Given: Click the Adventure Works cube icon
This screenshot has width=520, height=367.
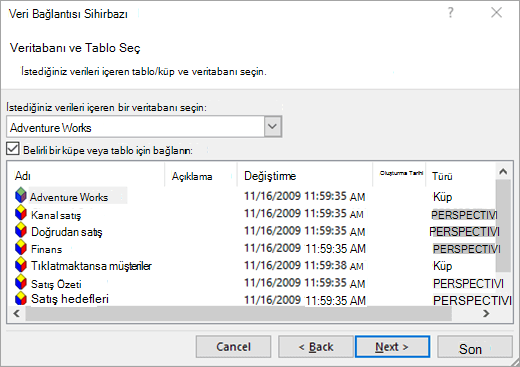Looking at the screenshot, I should (x=21, y=195).
